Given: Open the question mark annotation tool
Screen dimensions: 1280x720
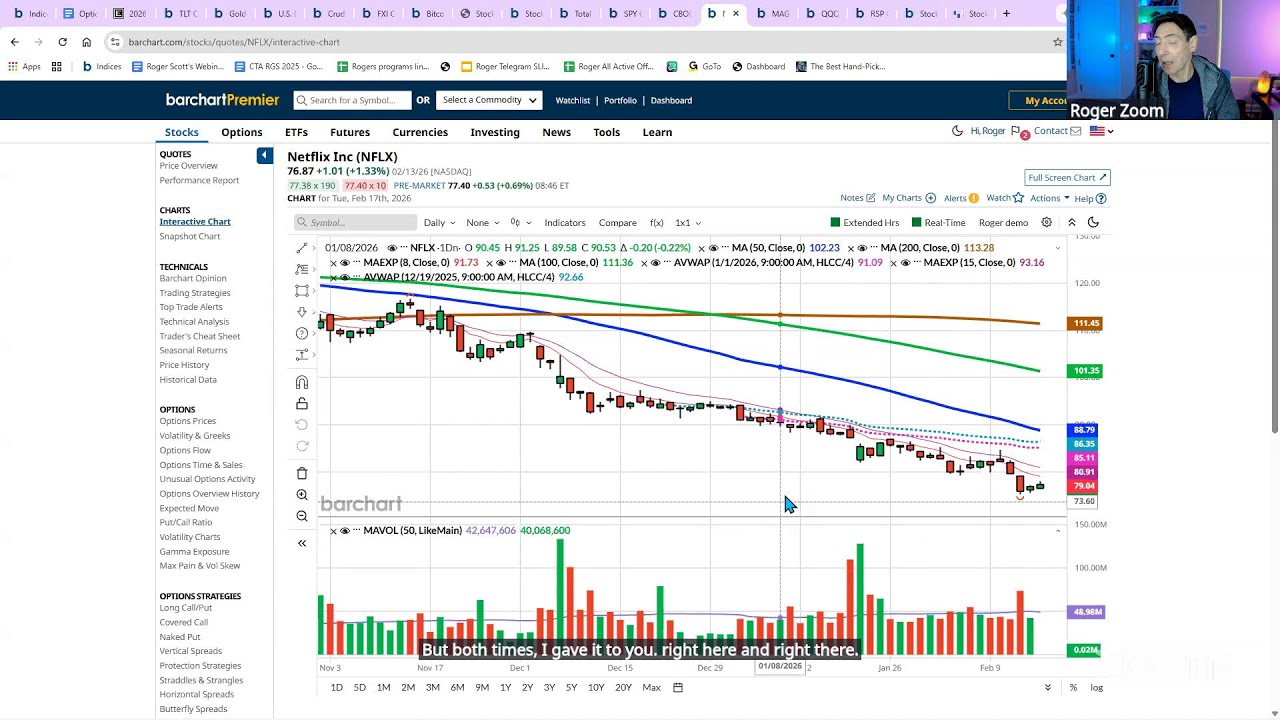Looking at the screenshot, I should click(x=302, y=333).
